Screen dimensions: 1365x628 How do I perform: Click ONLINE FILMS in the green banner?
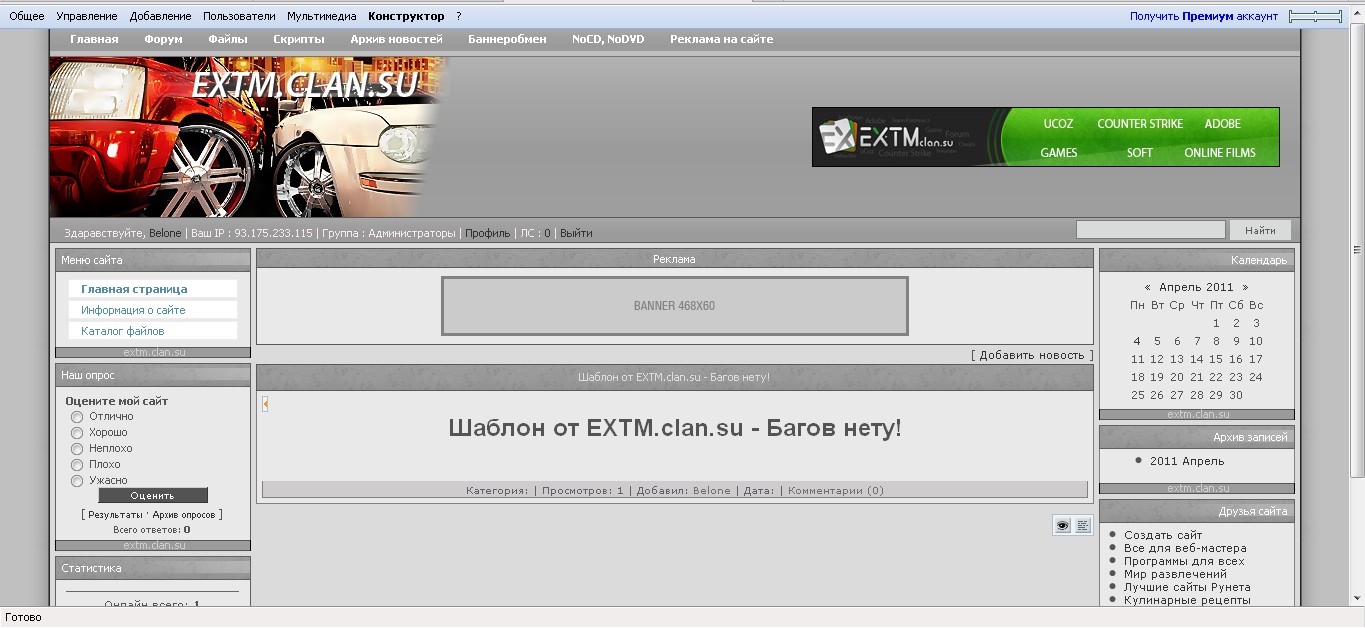(x=1220, y=153)
